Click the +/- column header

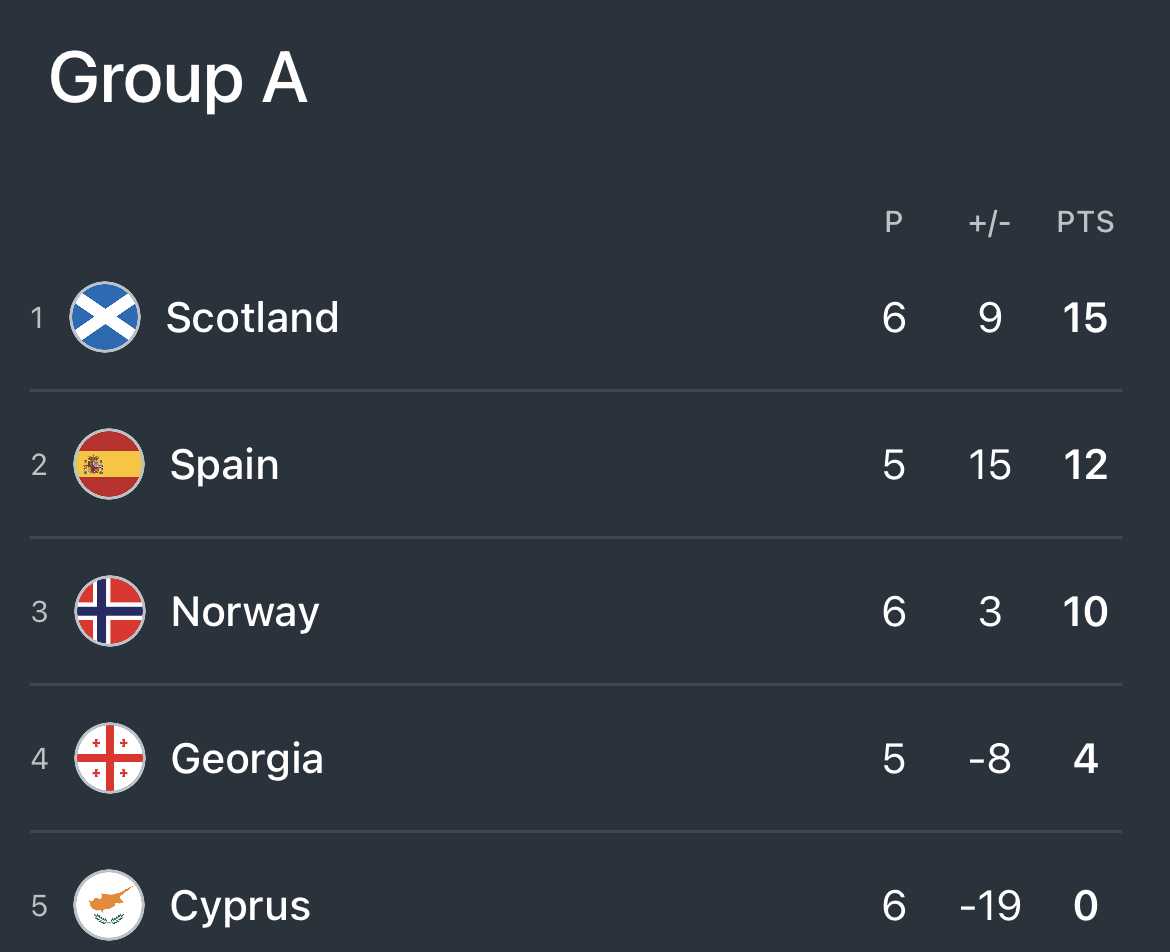(989, 222)
